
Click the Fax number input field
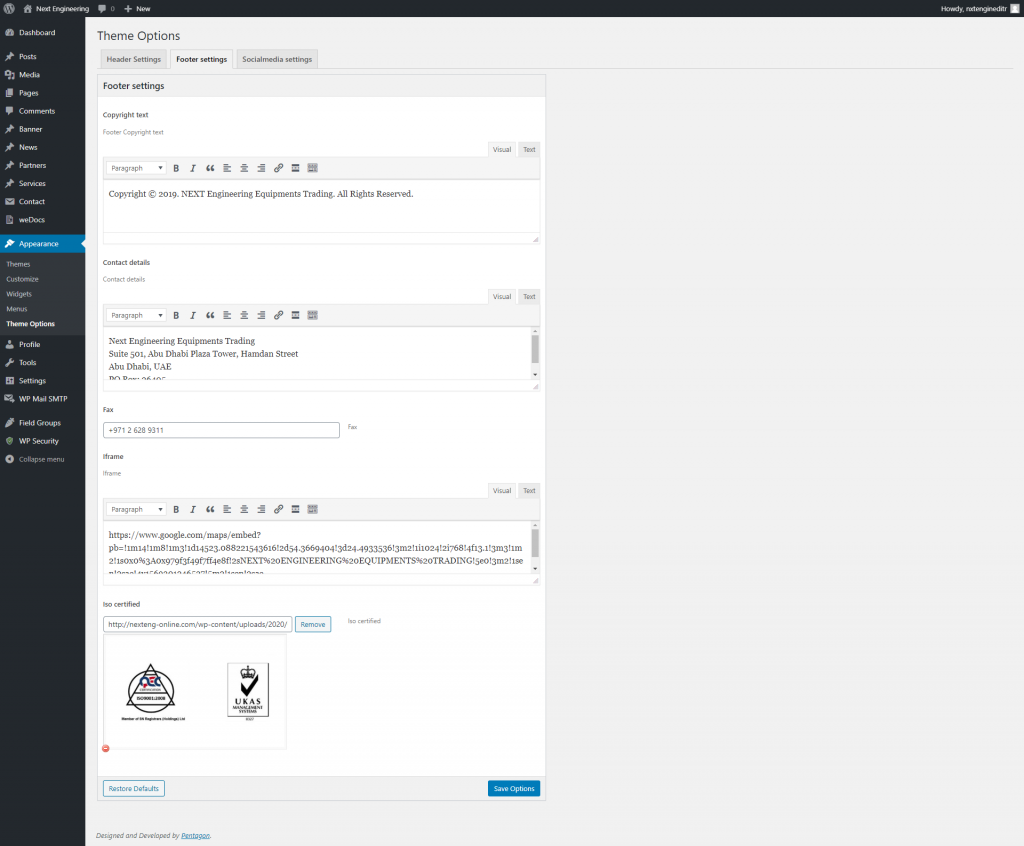[221, 430]
